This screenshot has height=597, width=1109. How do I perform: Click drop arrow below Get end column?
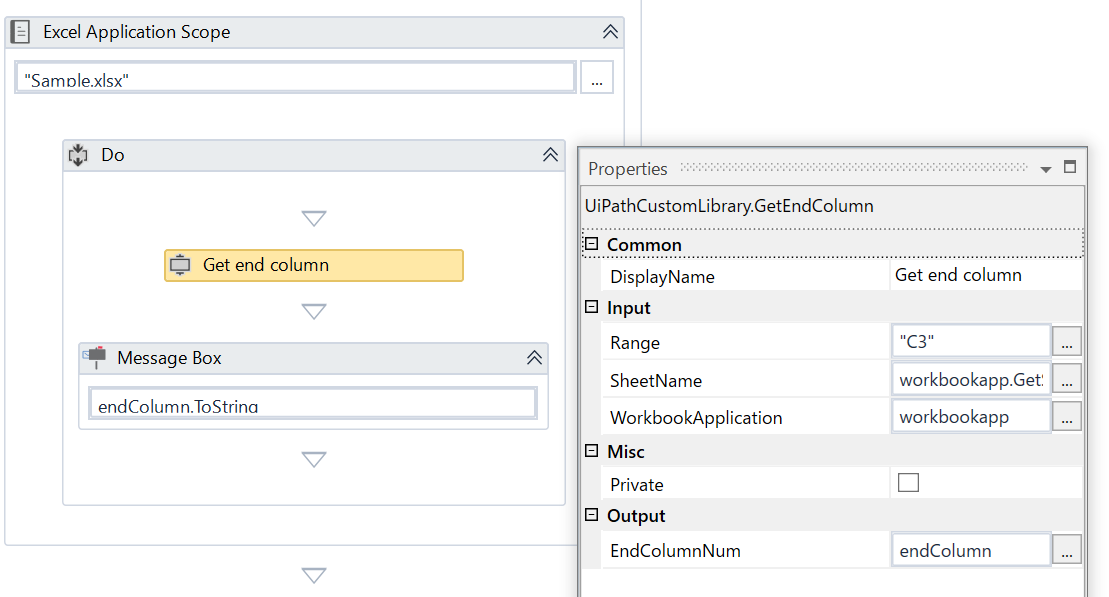tap(314, 311)
